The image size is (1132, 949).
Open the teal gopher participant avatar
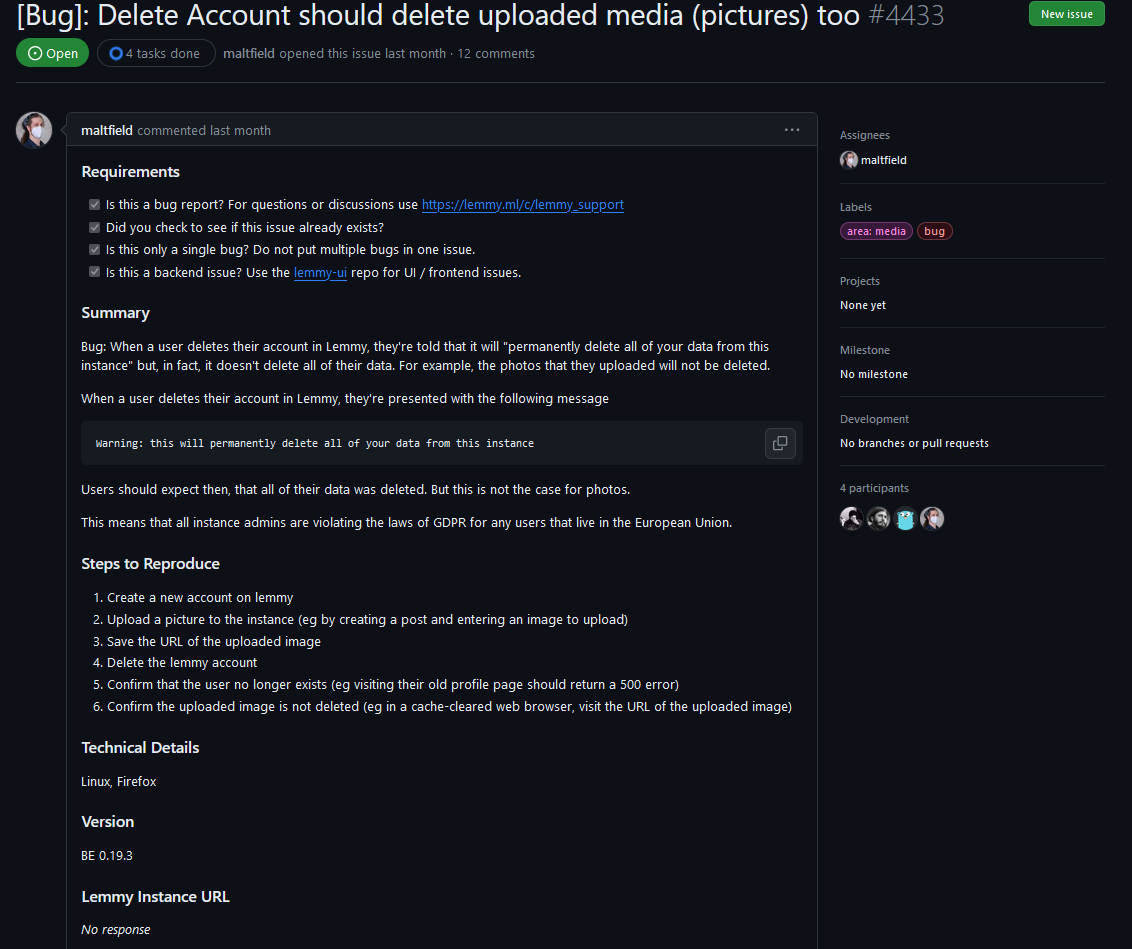point(905,518)
